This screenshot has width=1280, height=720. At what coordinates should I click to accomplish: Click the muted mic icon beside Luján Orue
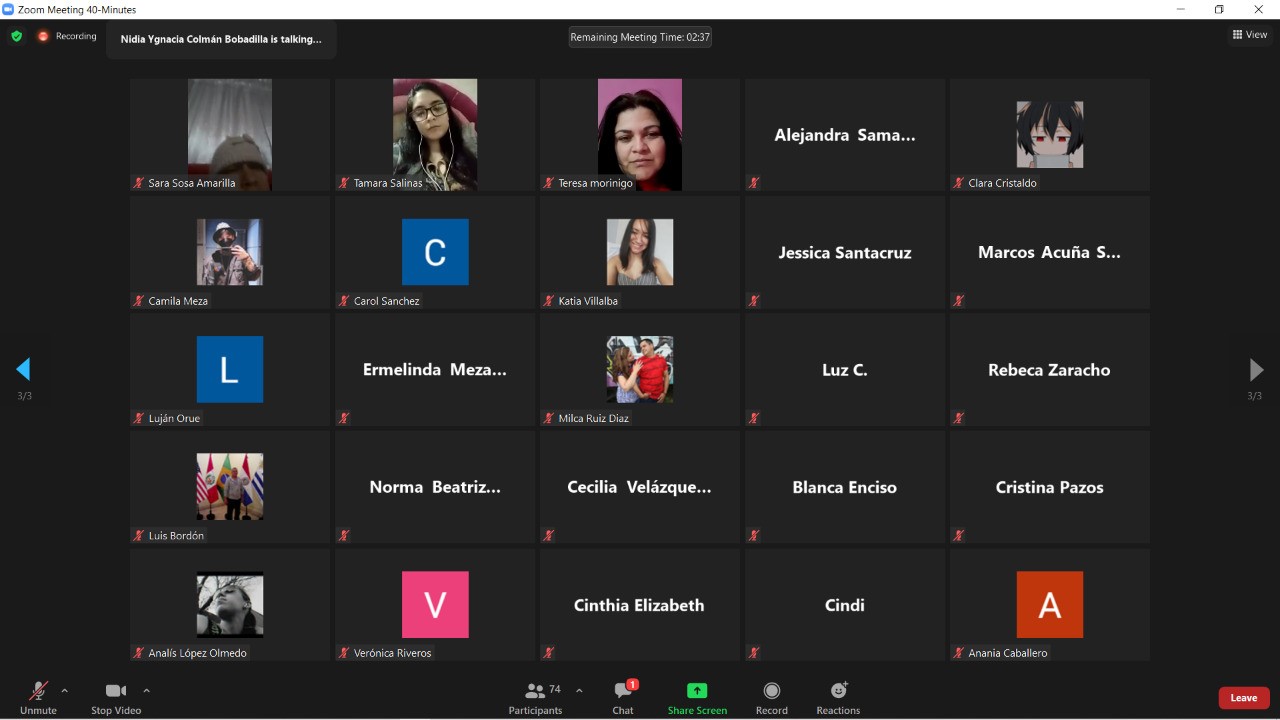(139, 418)
